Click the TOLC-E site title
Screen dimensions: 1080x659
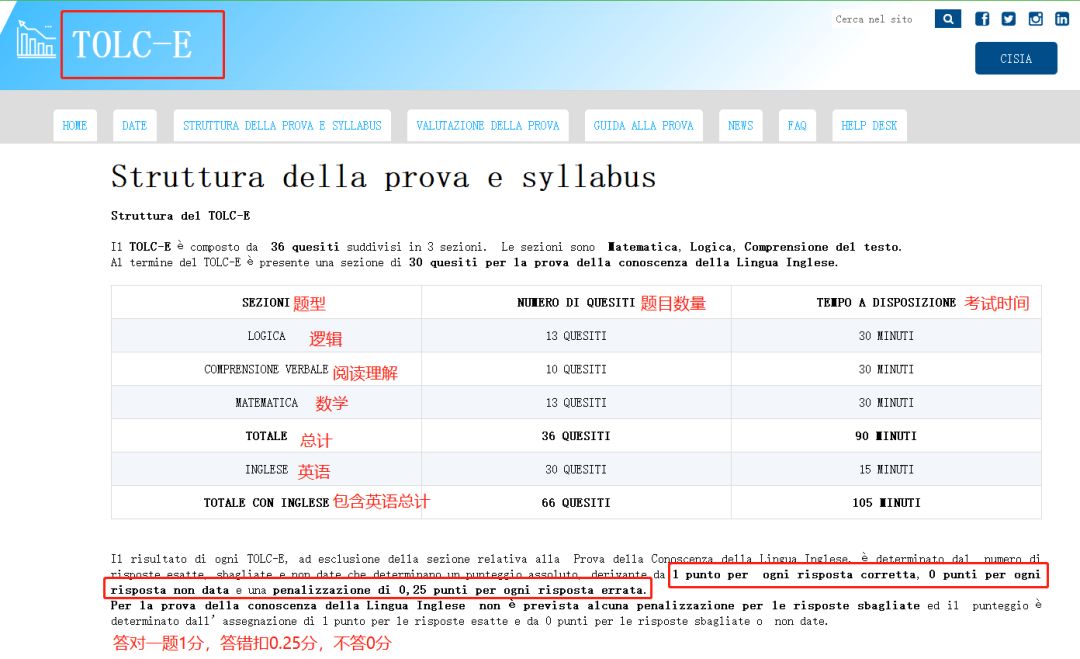pyautogui.click(x=132, y=45)
